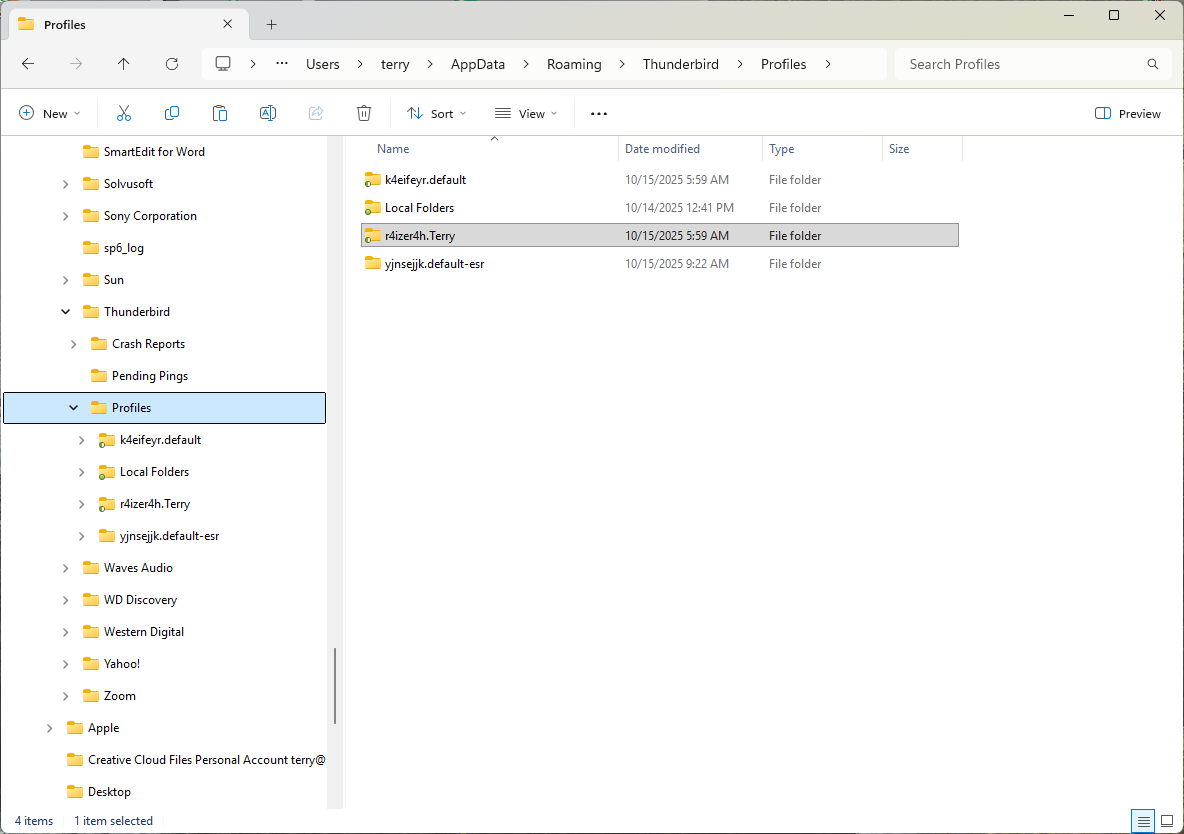Switch to details view in status bar
The height and width of the screenshot is (834, 1184).
pos(1143,821)
